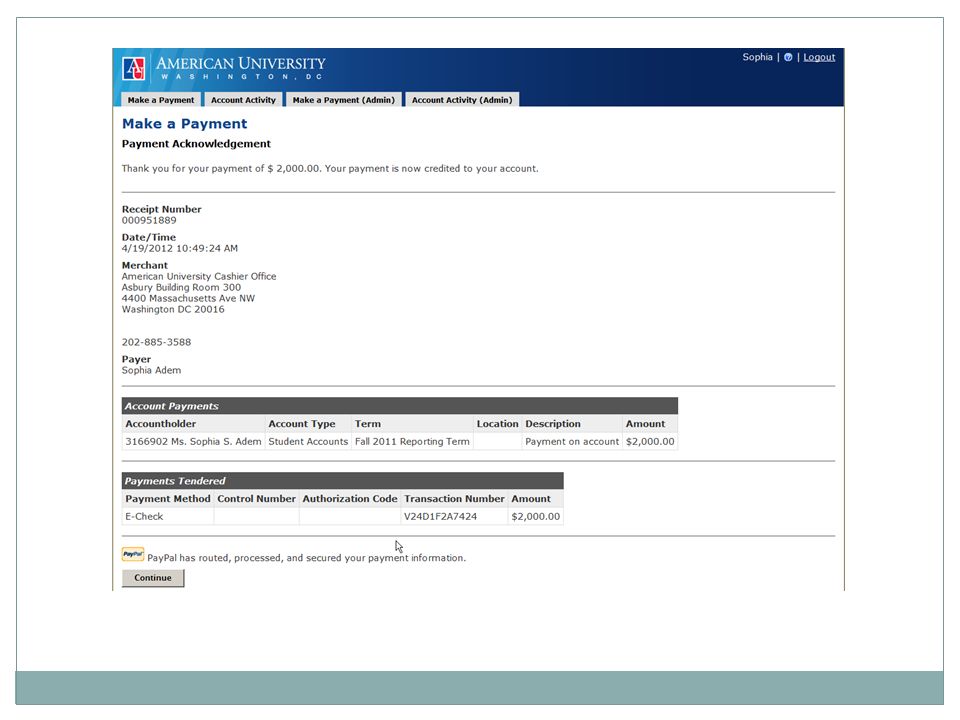Viewport: 960px width, 720px height.
Task: Click the $2,000.00 amount in Account Payments
Action: [x=650, y=441]
